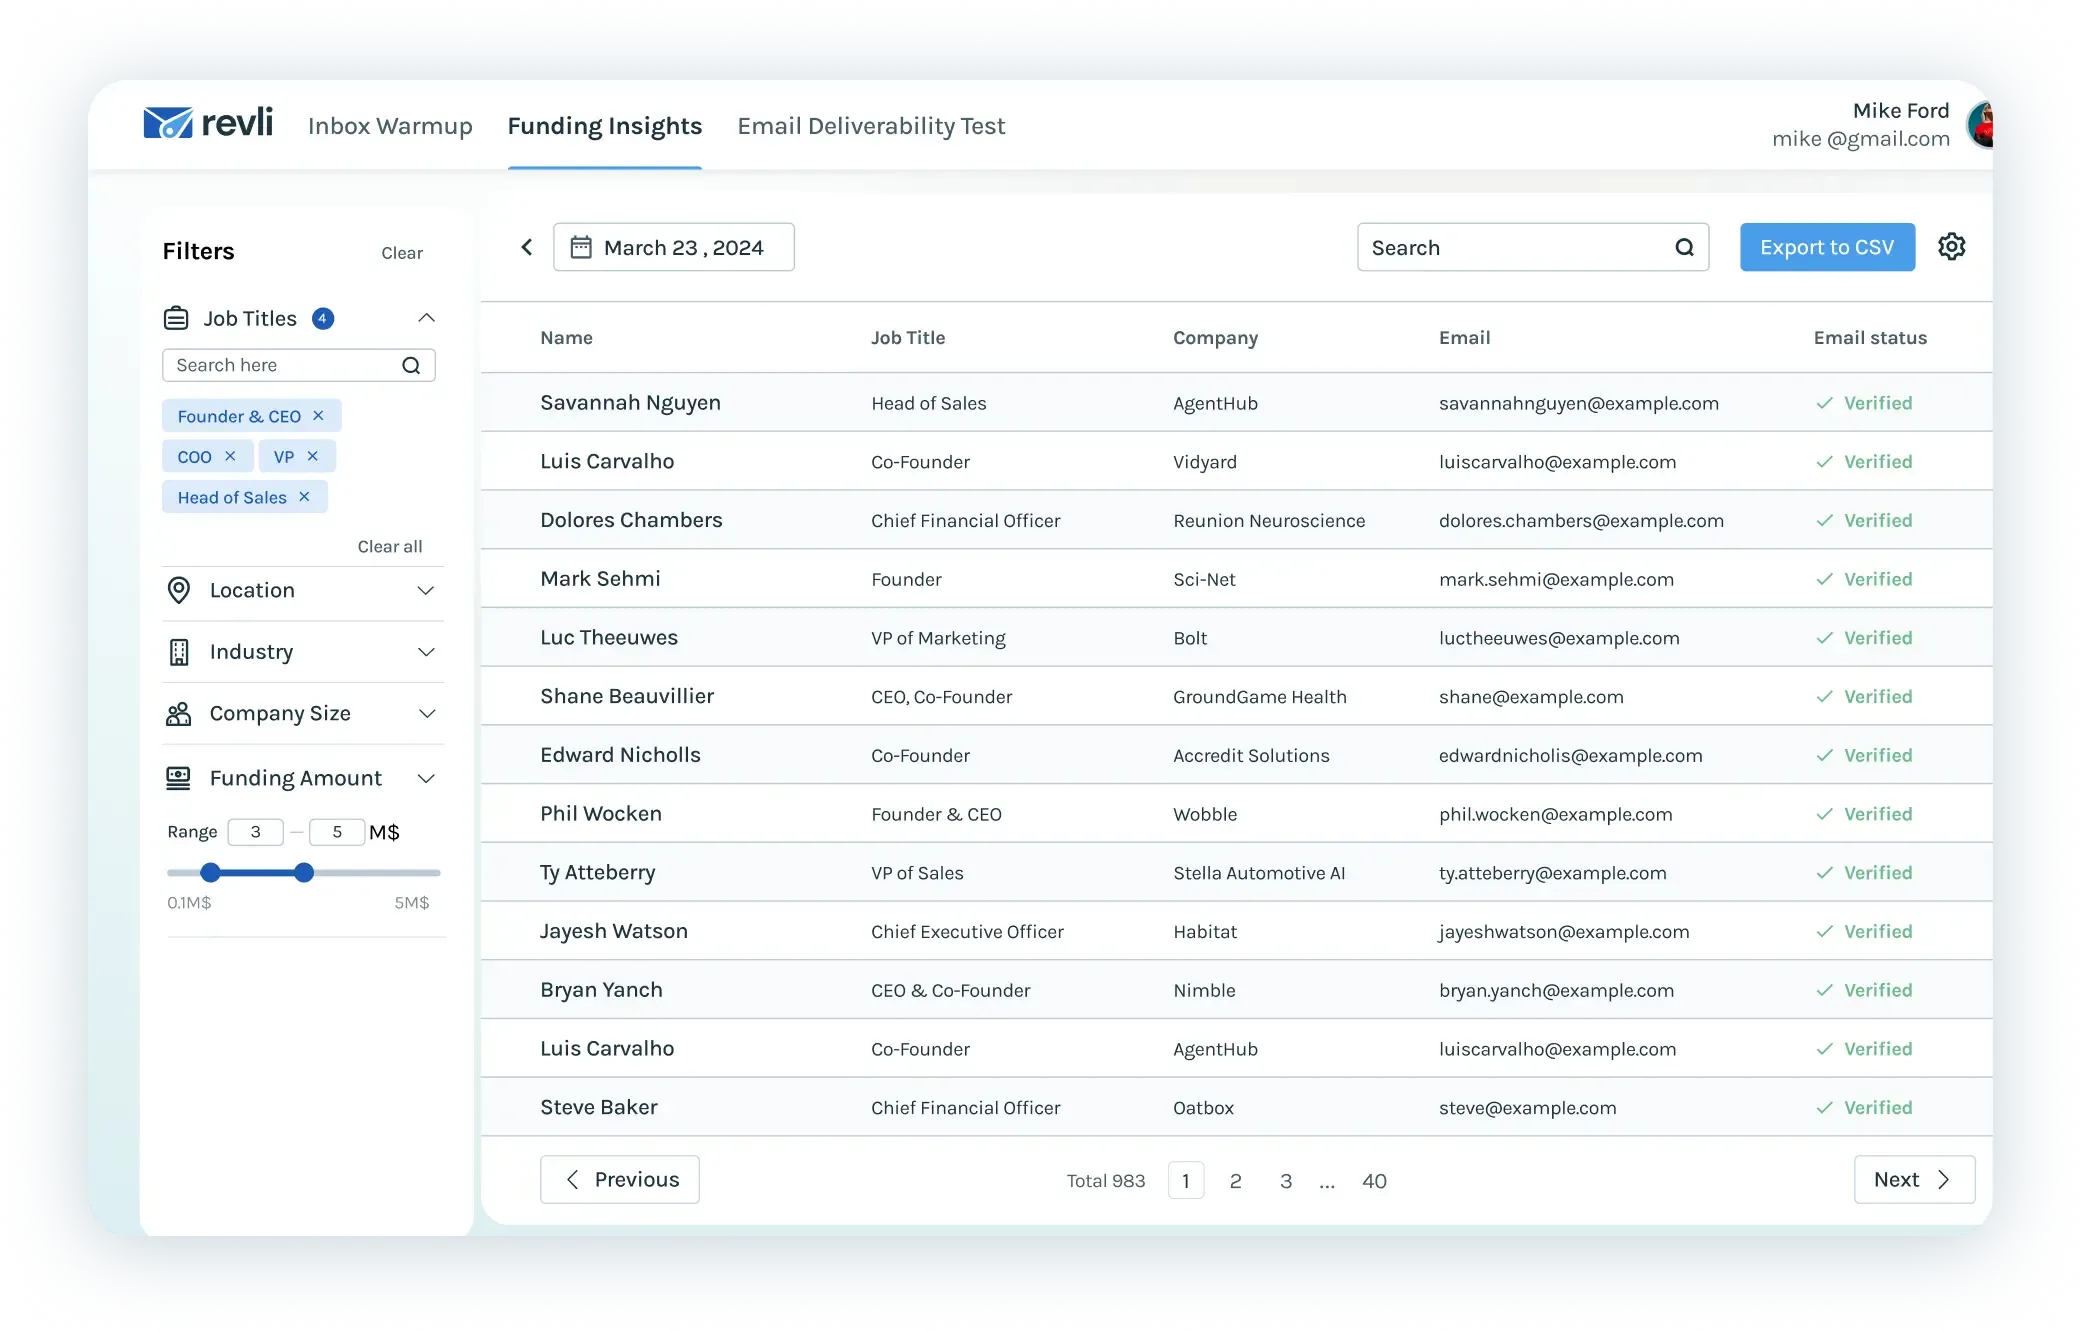Click Phil Wocken's Founder & CEO title

coord(936,814)
